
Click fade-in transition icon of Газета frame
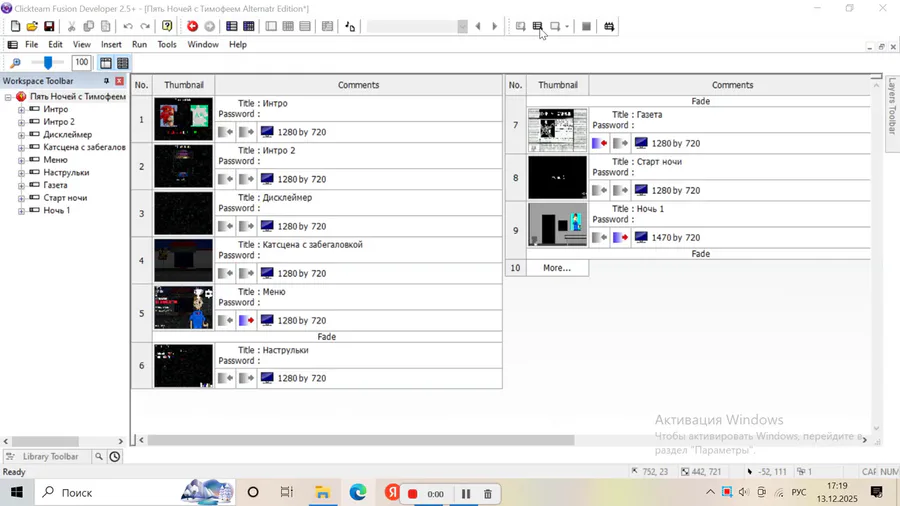(x=600, y=143)
